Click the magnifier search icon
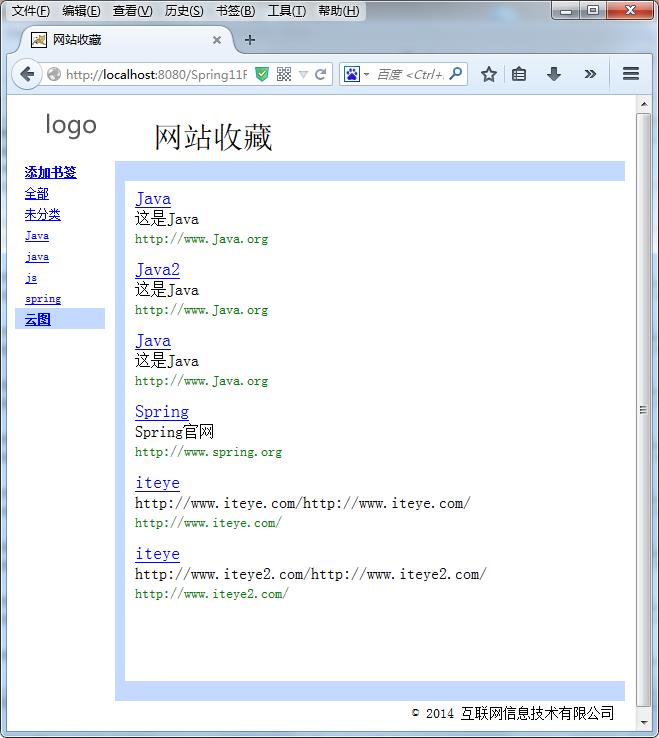This screenshot has height=738, width=659. coord(456,73)
